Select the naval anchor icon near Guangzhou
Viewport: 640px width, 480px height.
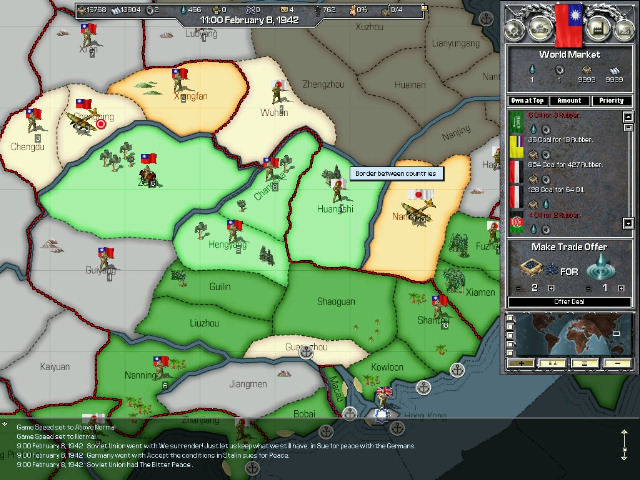coord(308,352)
